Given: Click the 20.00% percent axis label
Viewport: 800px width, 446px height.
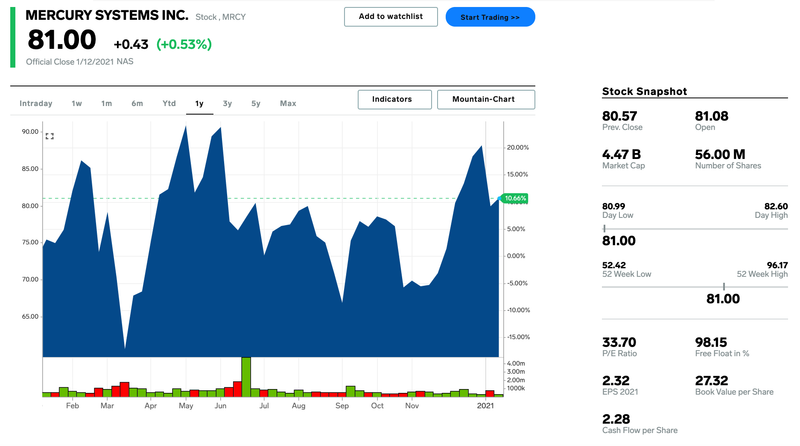Looking at the screenshot, I should 517,147.
